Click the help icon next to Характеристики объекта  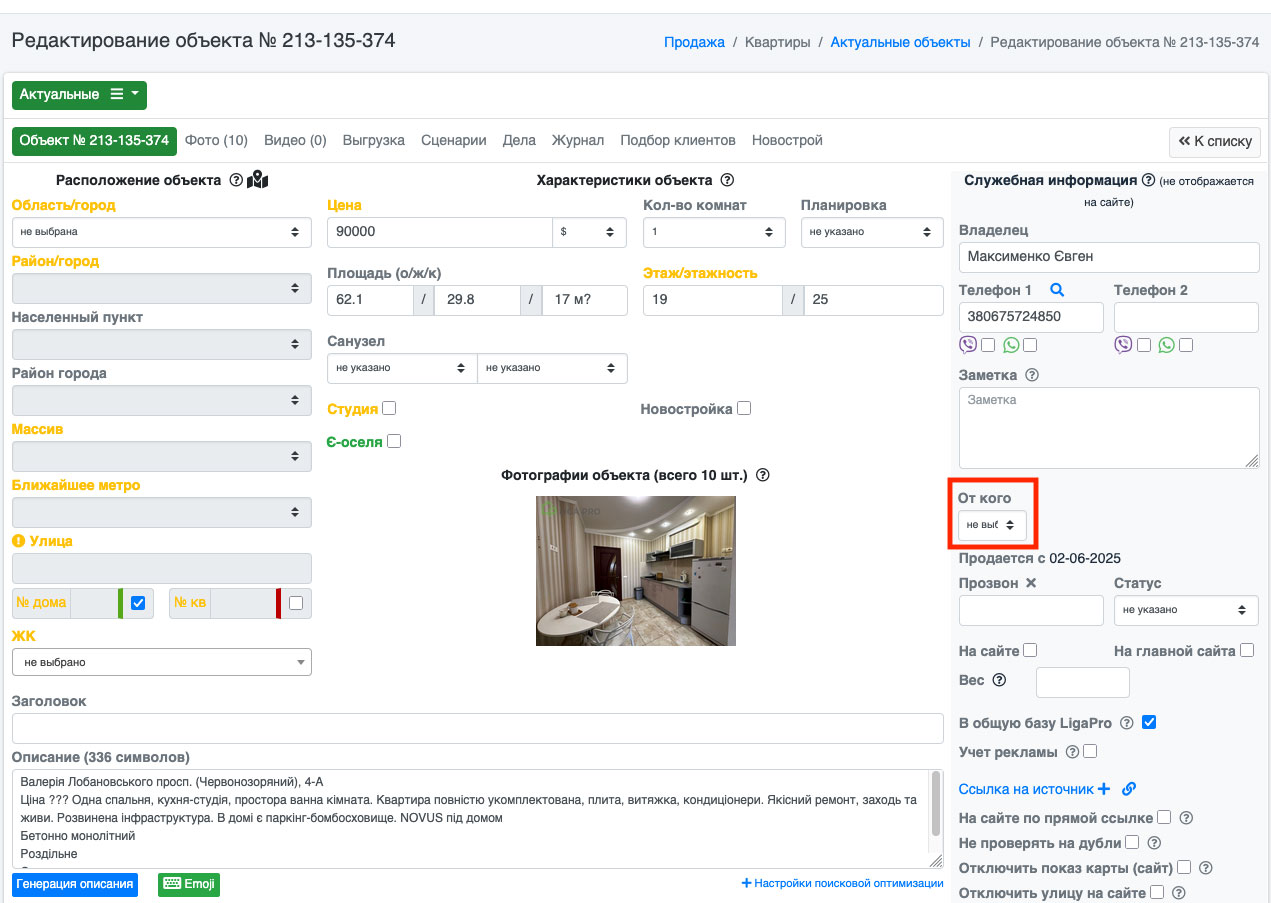point(727,180)
